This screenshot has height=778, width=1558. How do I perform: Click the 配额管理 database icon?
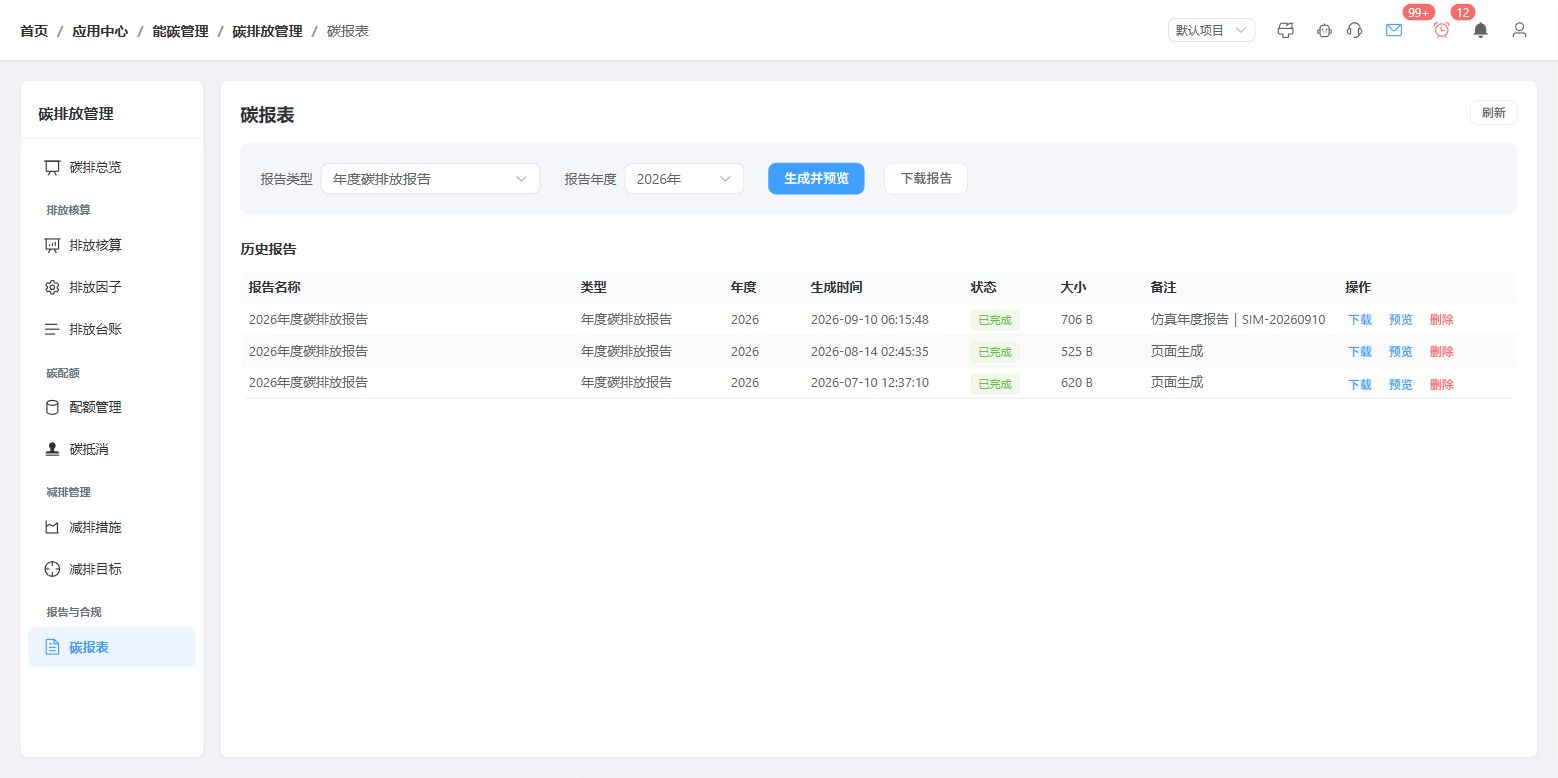(53, 407)
